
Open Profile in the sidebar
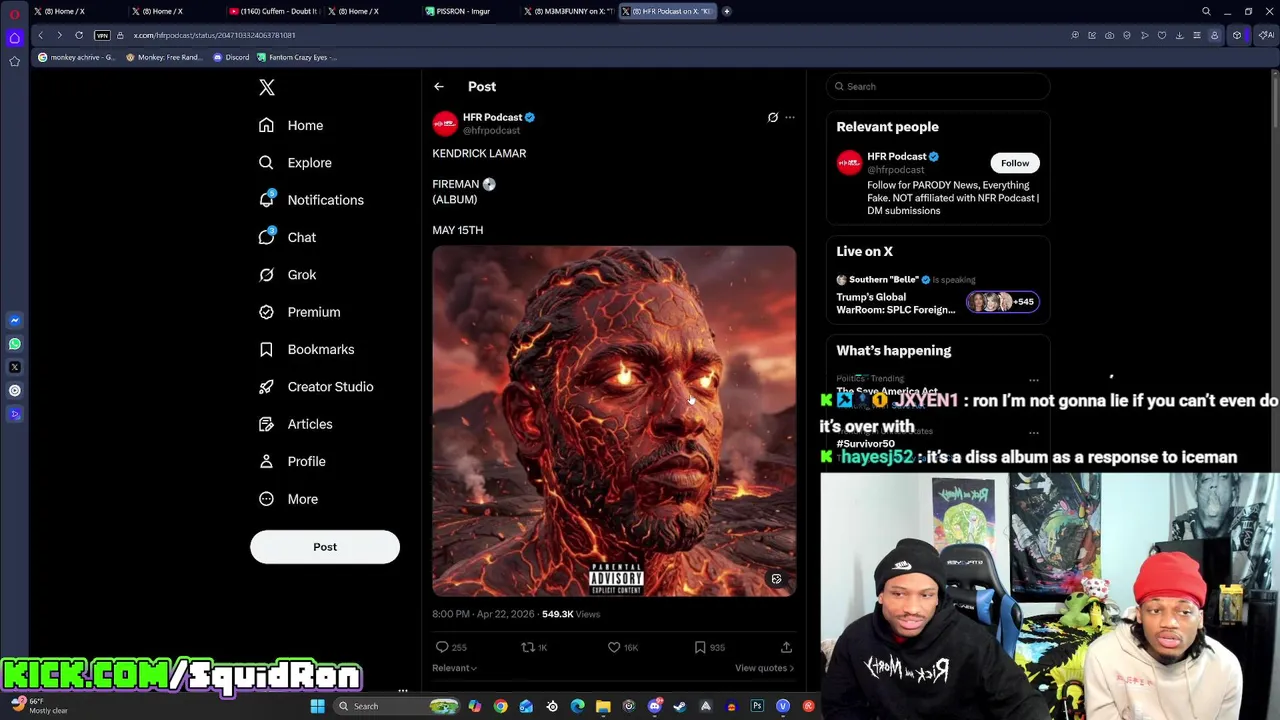coord(292,461)
